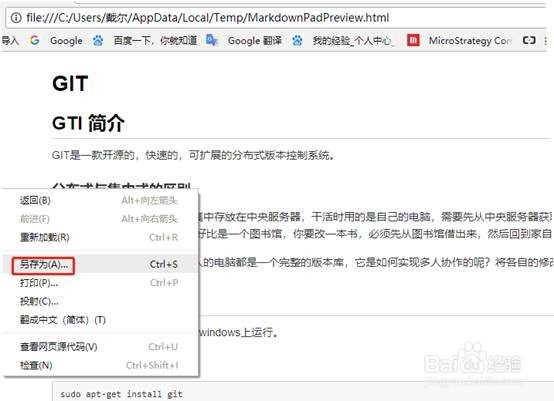
Task: Open the 导入 bookmark item
Action: tap(10, 40)
